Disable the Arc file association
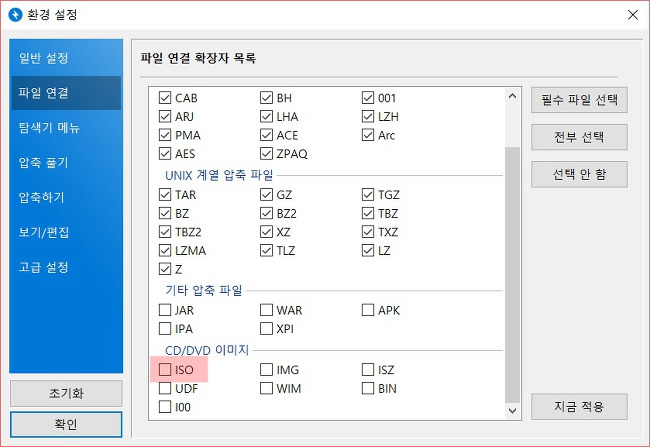The height and width of the screenshot is (447, 650). click(368, 135)
